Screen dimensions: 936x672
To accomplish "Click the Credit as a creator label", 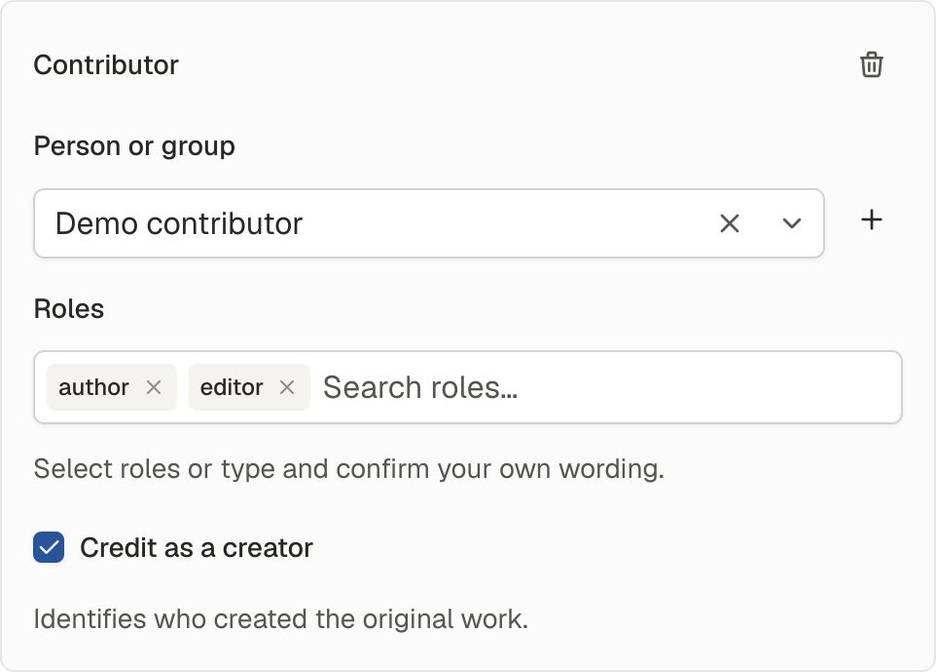I will tap(196, 547).
